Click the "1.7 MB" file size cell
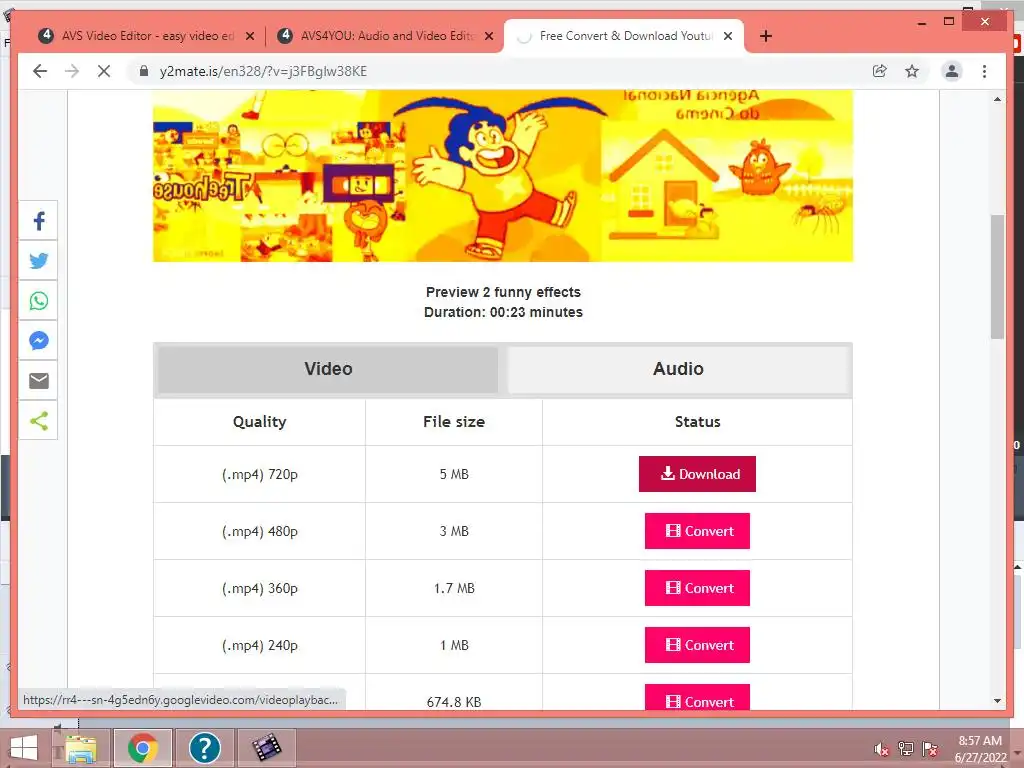 [454, 588]
